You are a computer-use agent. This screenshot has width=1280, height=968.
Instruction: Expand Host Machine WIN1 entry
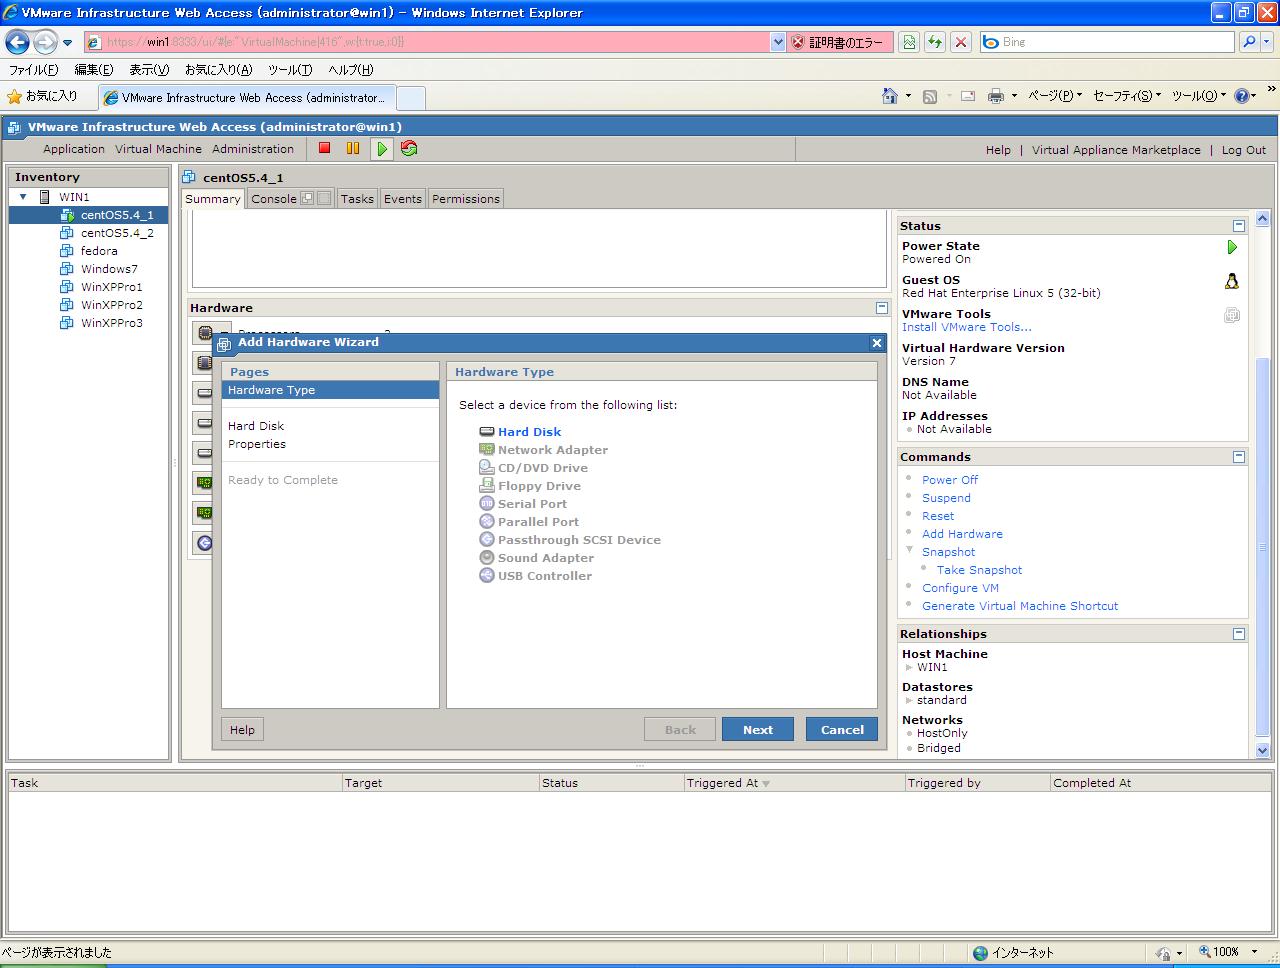[909, 667]
